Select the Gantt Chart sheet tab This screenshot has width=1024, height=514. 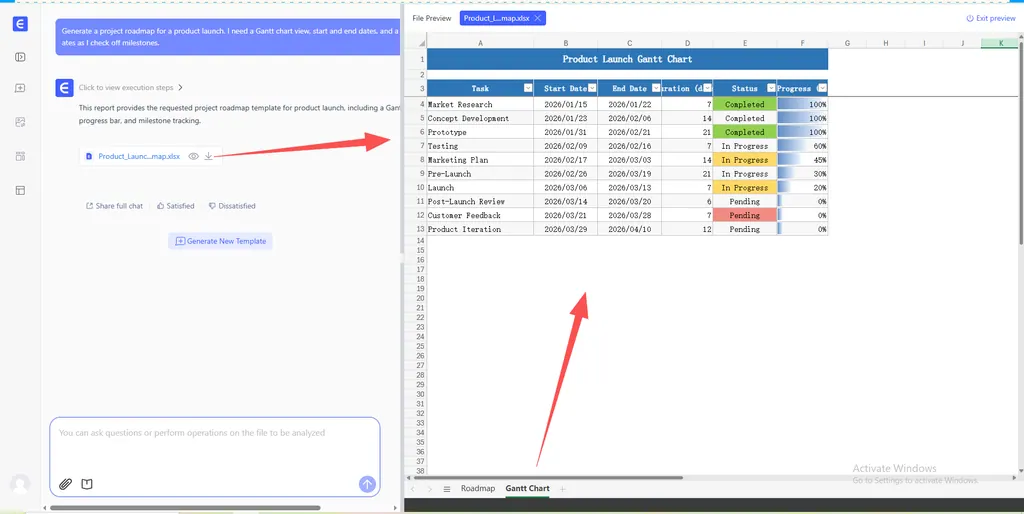[x=527, y=489]
